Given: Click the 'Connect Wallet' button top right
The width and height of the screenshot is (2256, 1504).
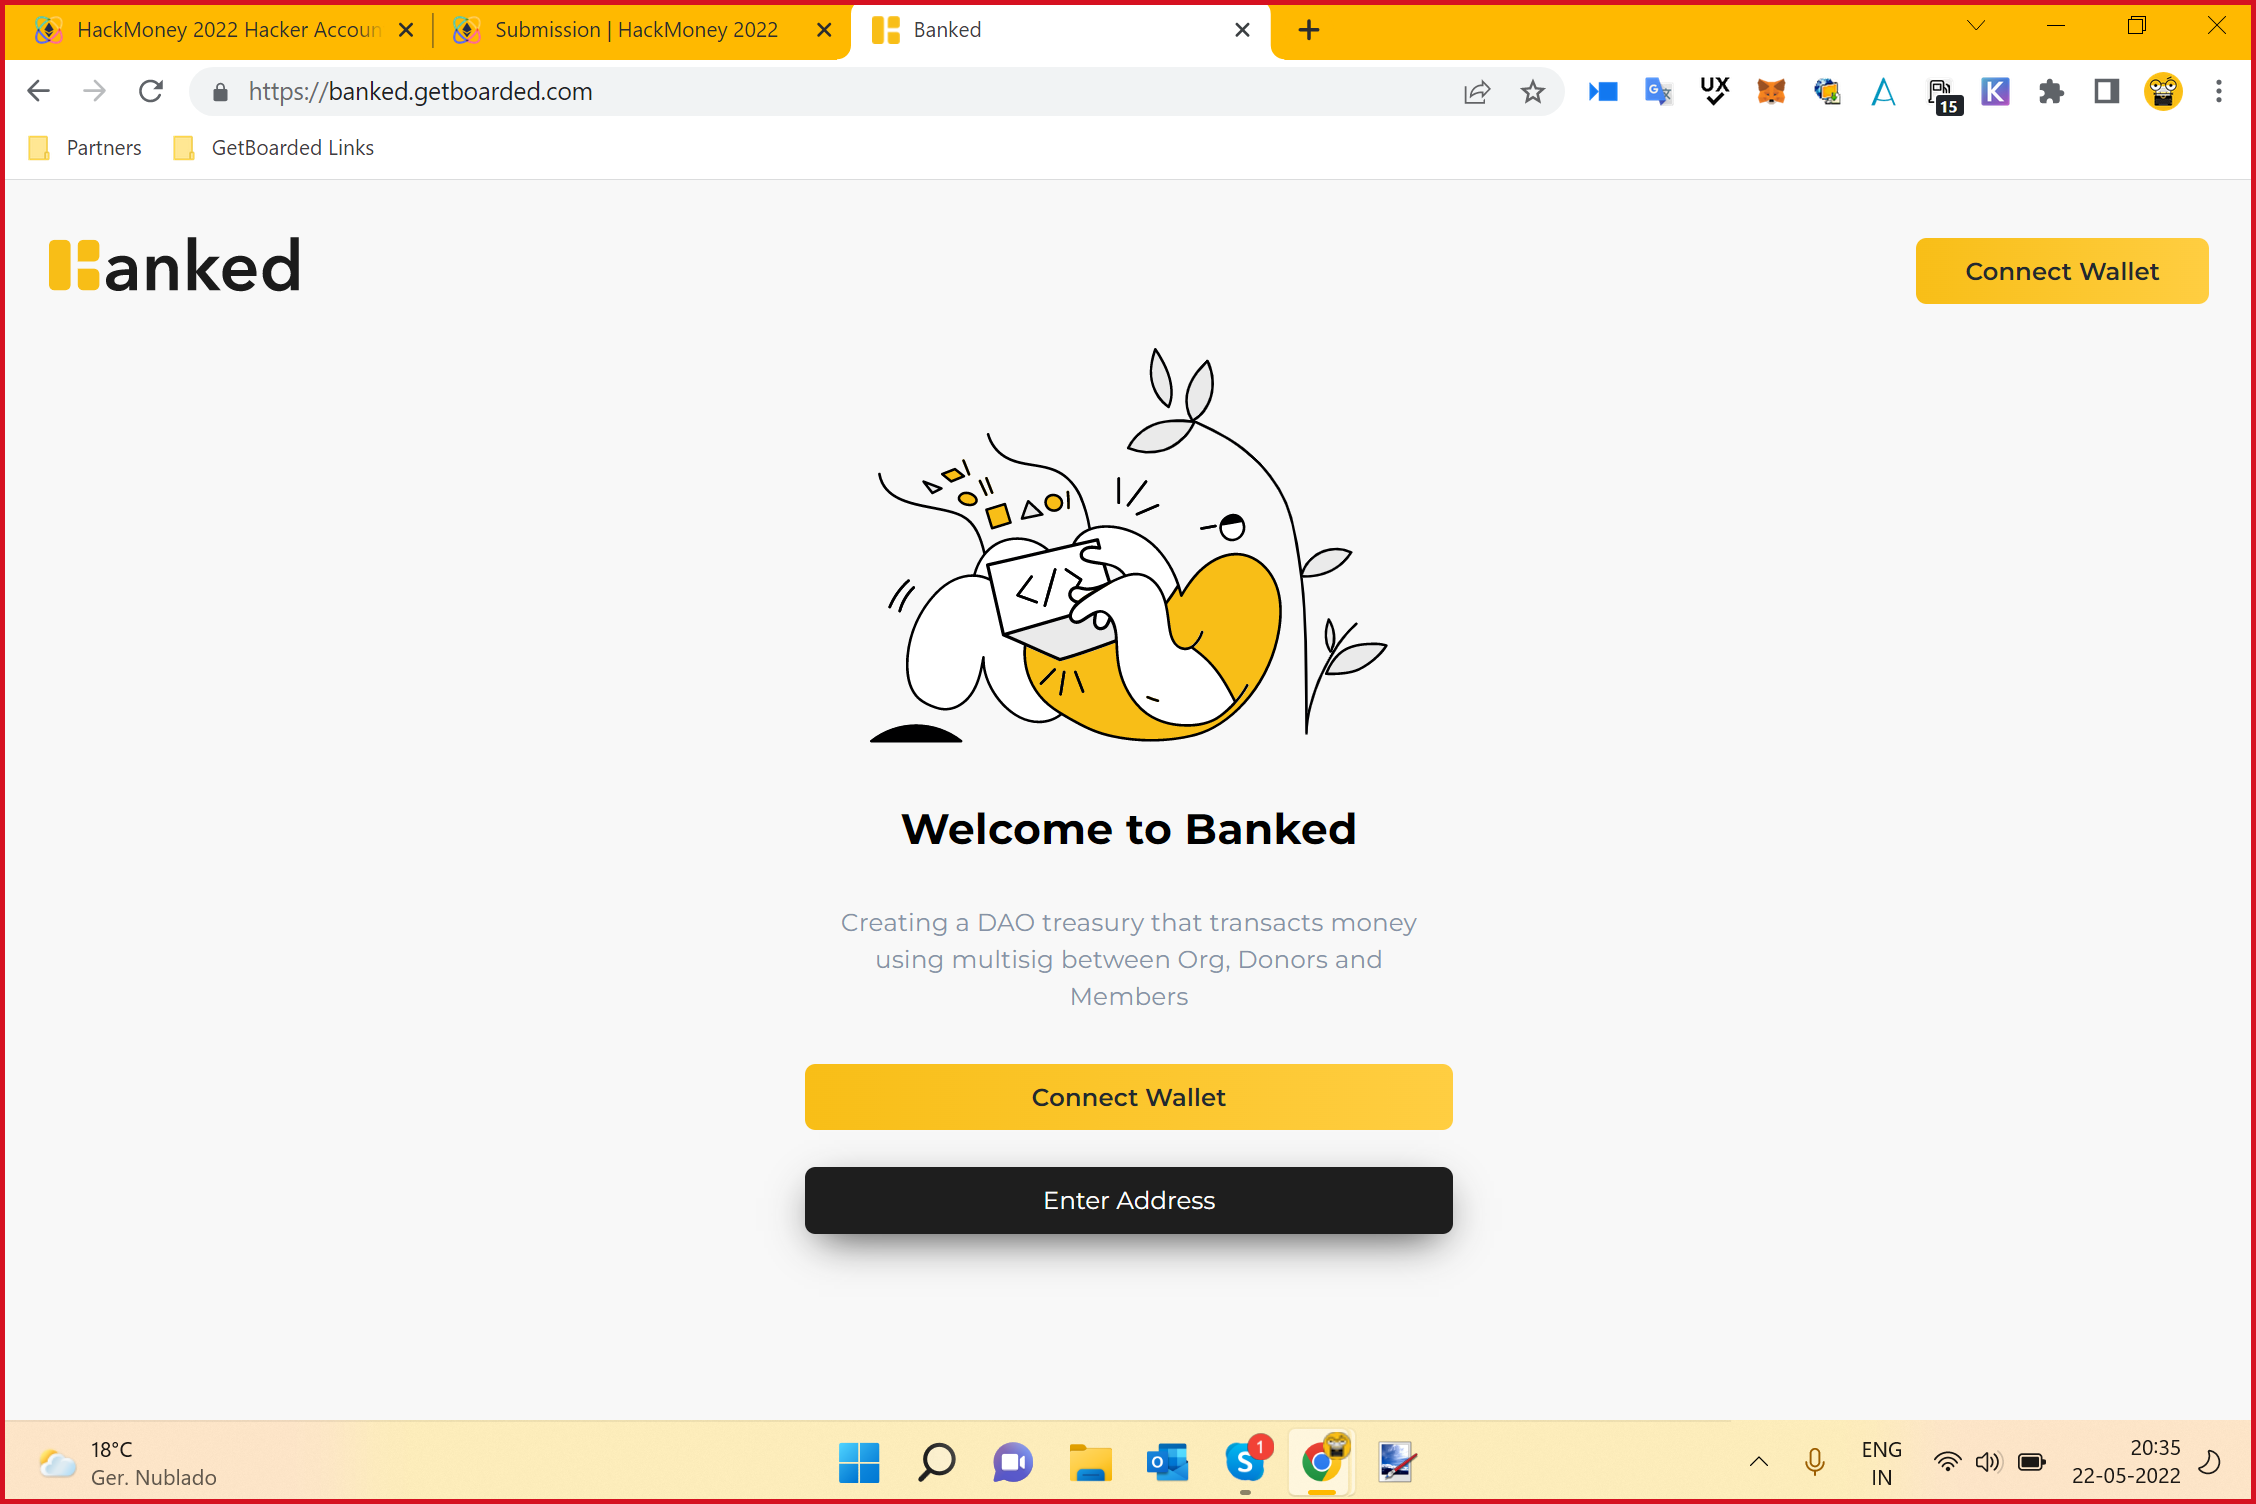Looking at the screenshot, I should 2061,270.
